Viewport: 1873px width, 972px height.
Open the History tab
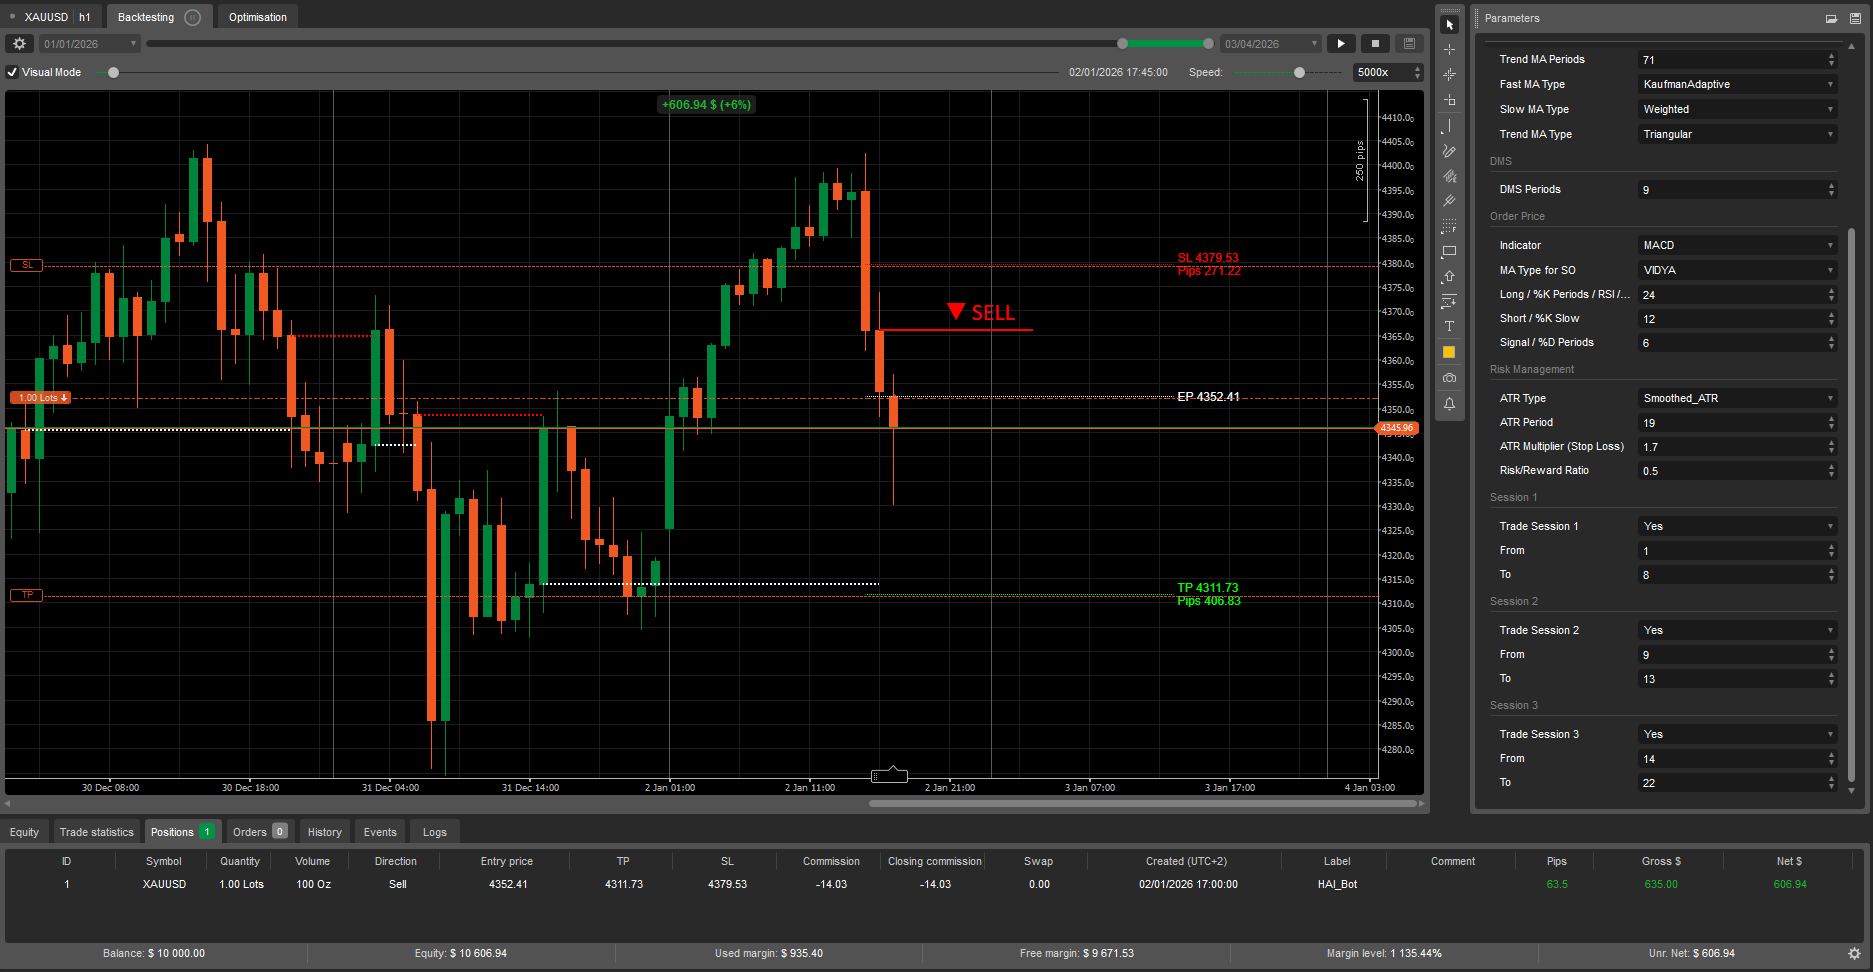(324, 832)
